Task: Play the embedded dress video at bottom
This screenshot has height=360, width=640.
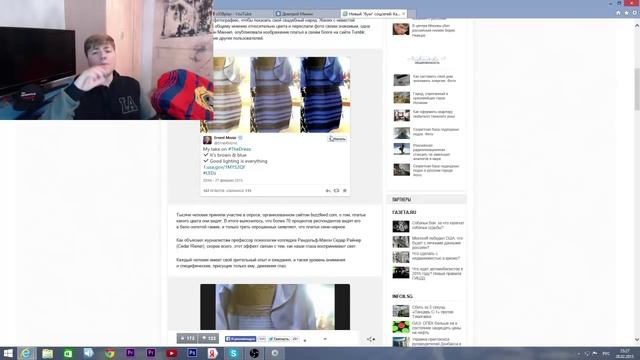Action: coord(275,307)
